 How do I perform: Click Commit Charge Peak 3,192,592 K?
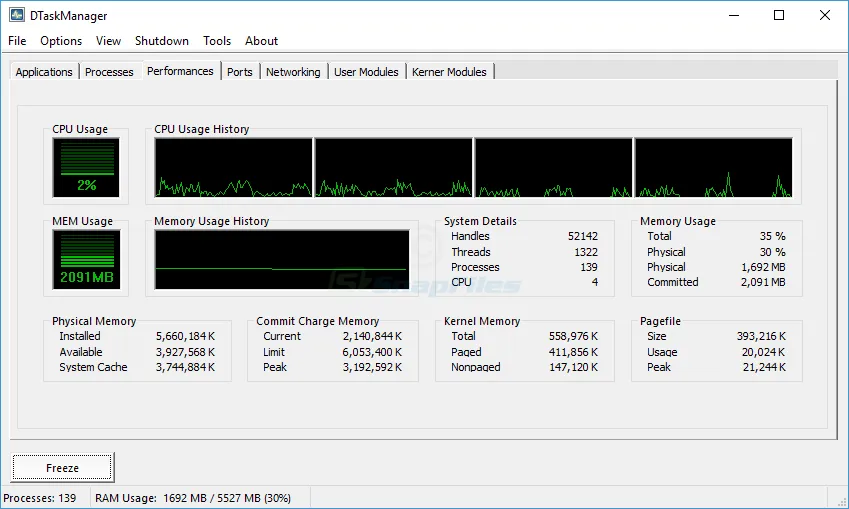tap(372, 367)
